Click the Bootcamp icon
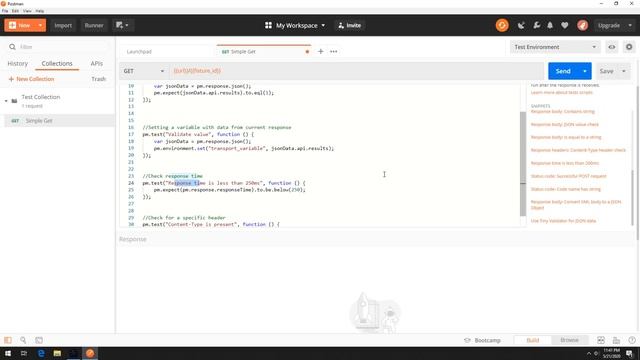Viewport: 640px width, 360px height. click(467, 340)
